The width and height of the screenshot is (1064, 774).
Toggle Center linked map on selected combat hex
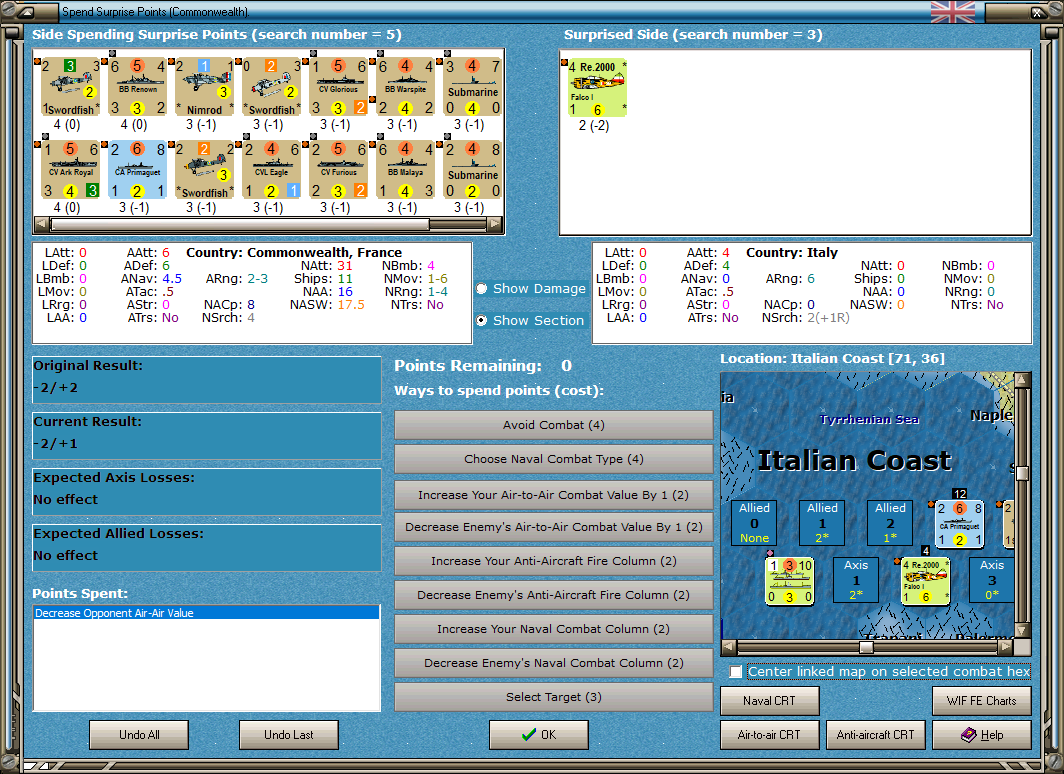click(736, 672)
